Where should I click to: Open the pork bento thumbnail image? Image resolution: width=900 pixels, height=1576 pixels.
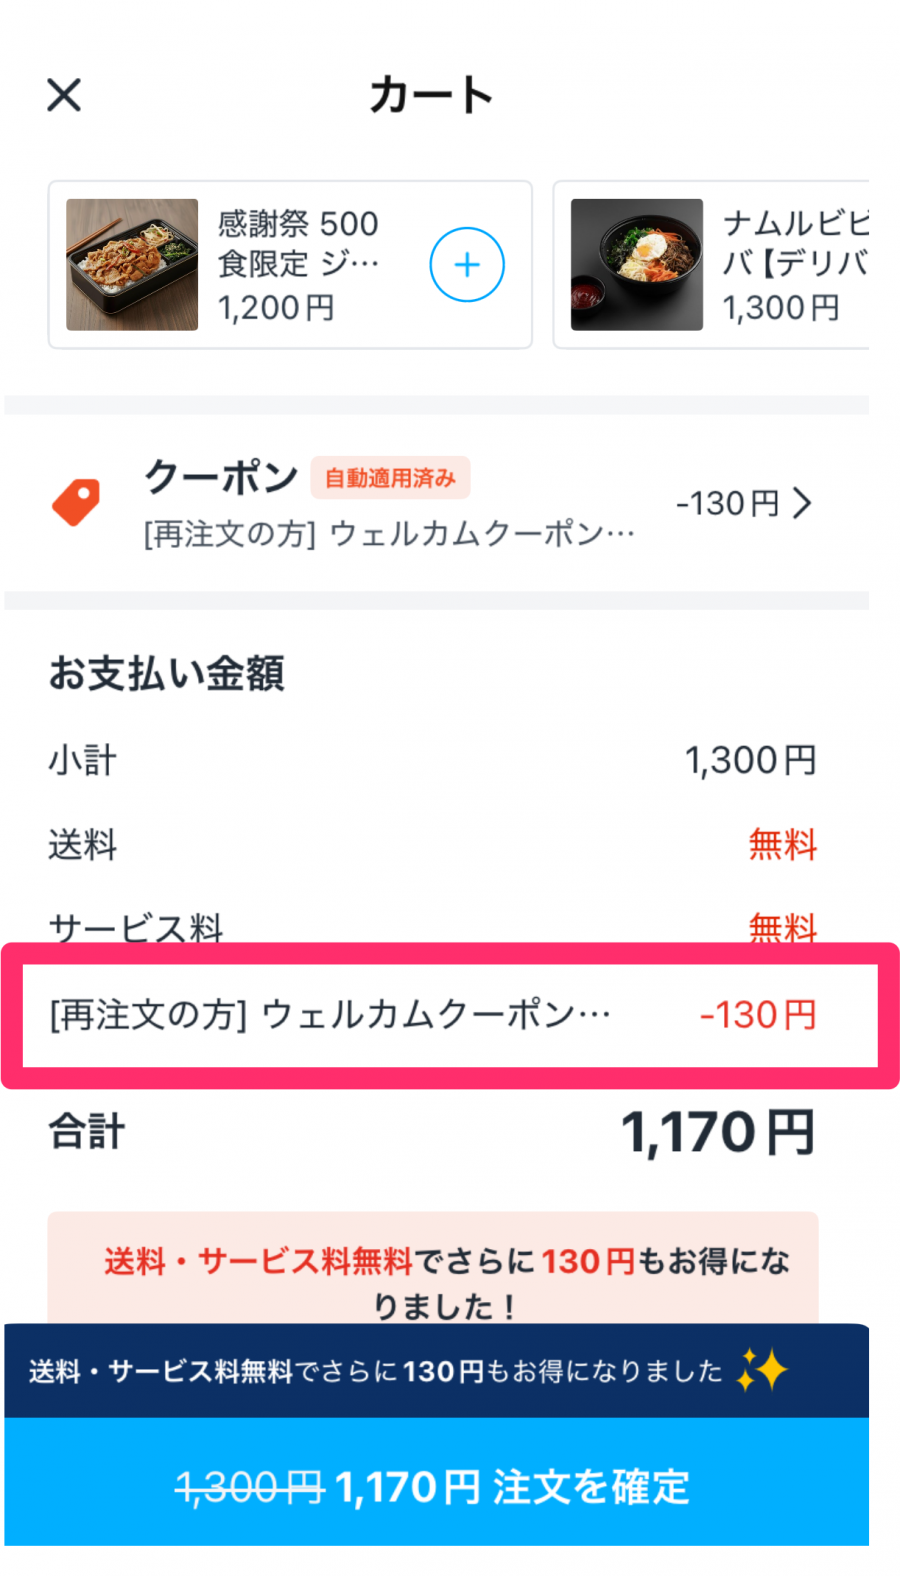(x=132, y=265)
